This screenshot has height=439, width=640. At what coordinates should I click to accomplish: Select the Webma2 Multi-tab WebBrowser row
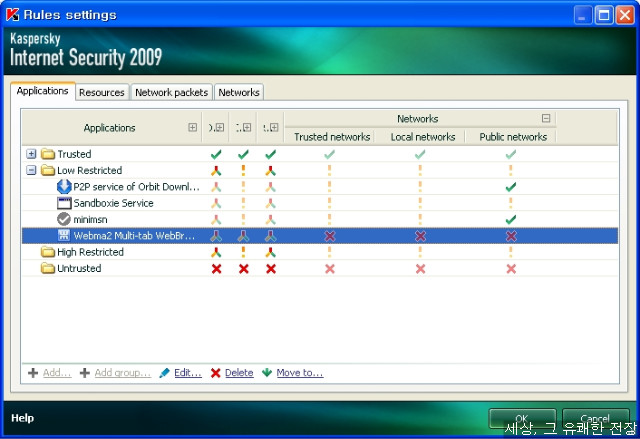(x=320, y=235)
